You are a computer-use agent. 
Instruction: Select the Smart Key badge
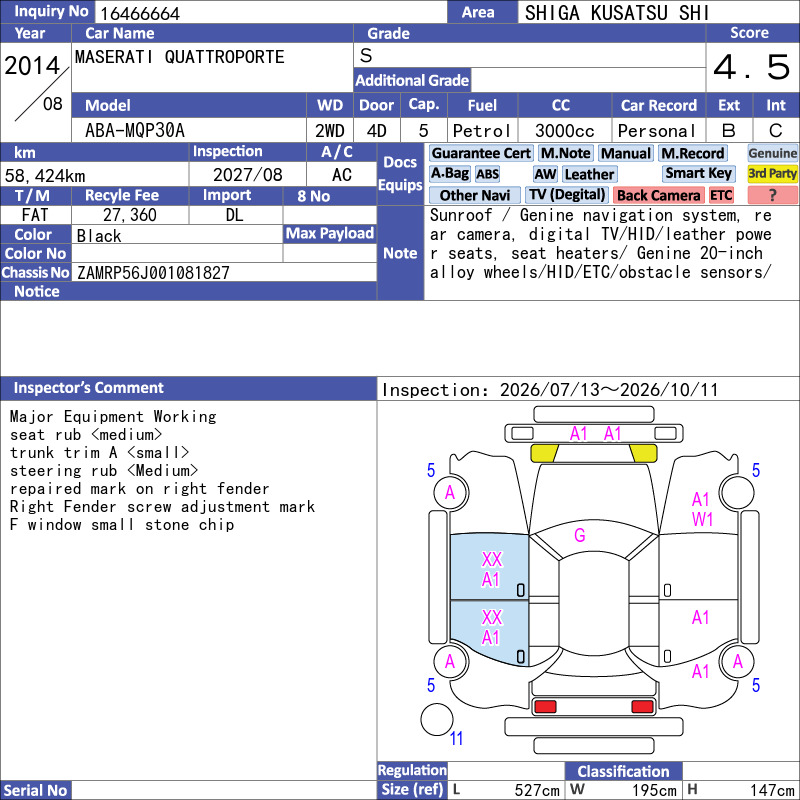[x=698, y=174]
